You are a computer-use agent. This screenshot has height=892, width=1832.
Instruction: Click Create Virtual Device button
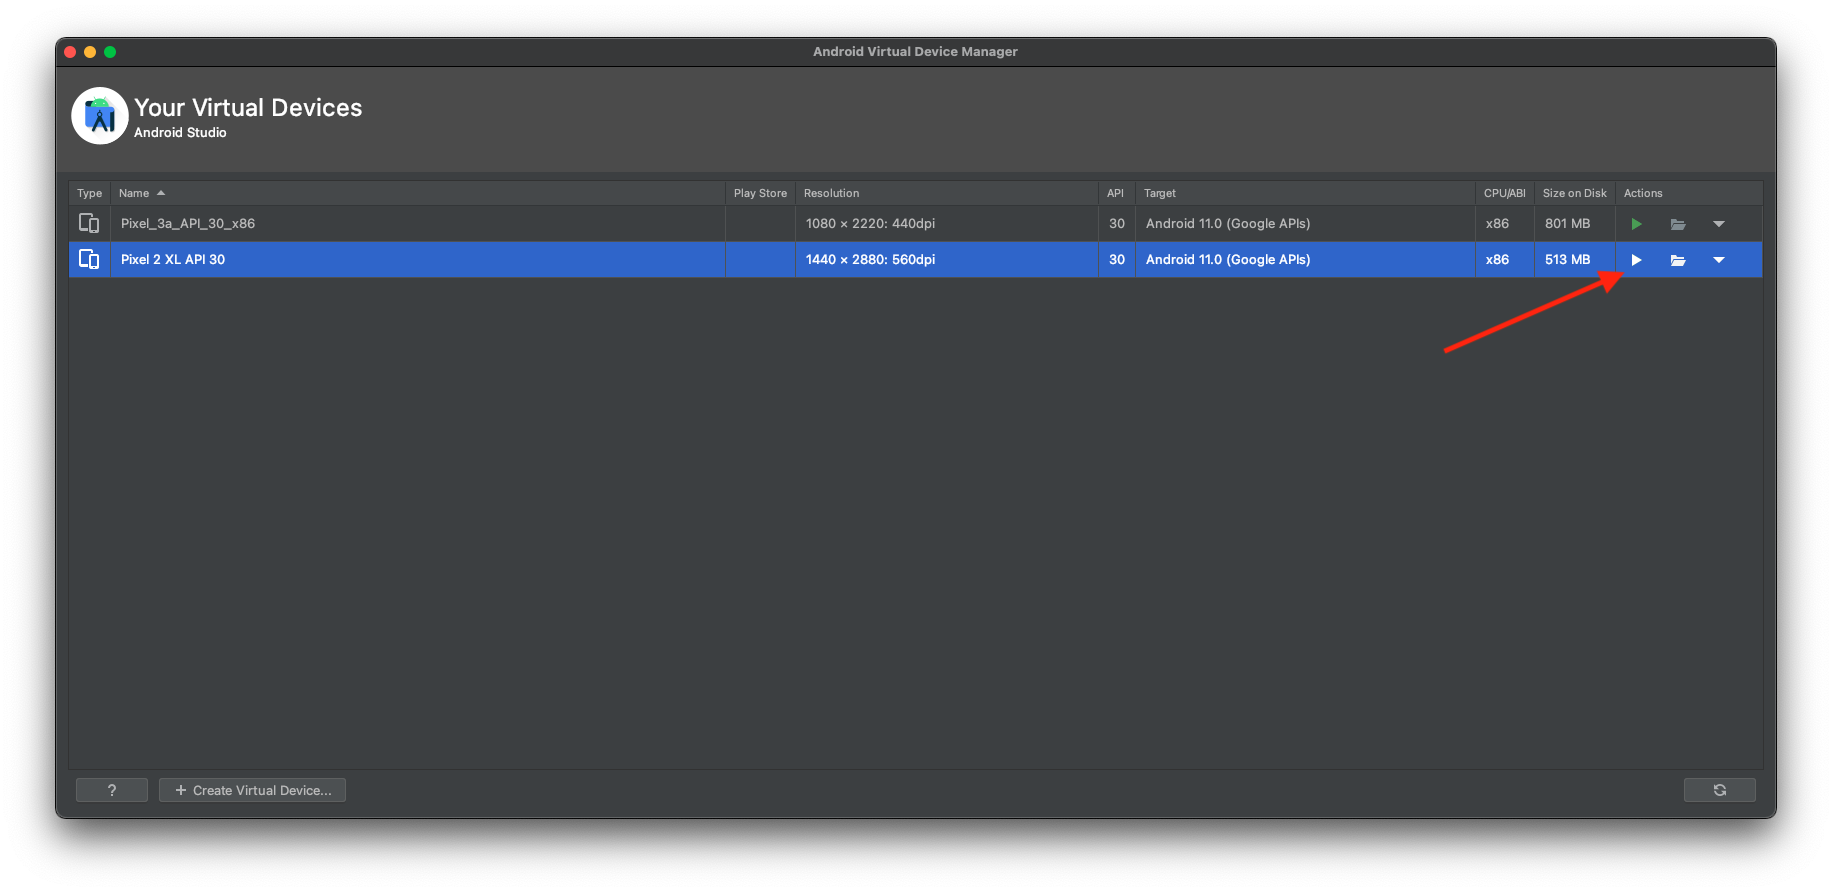coord(252,790)
